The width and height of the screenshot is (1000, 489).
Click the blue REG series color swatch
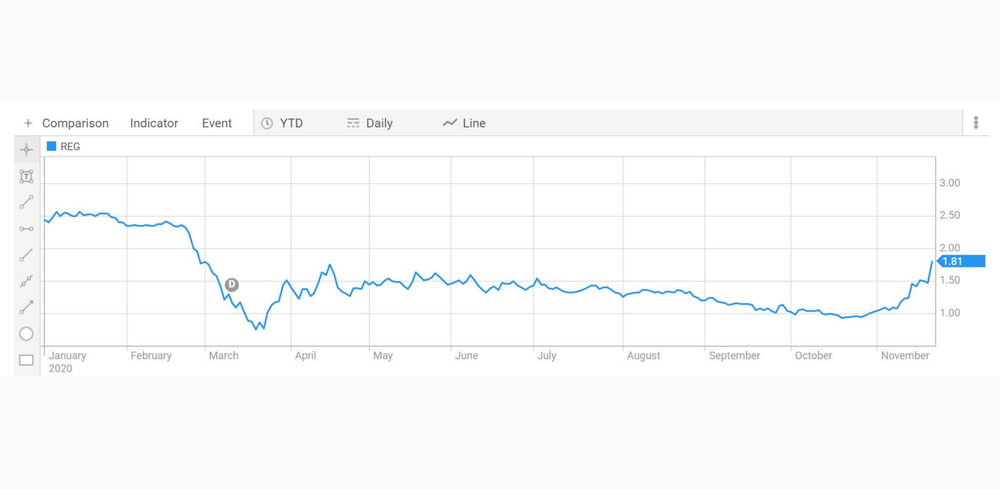point(52,147)
